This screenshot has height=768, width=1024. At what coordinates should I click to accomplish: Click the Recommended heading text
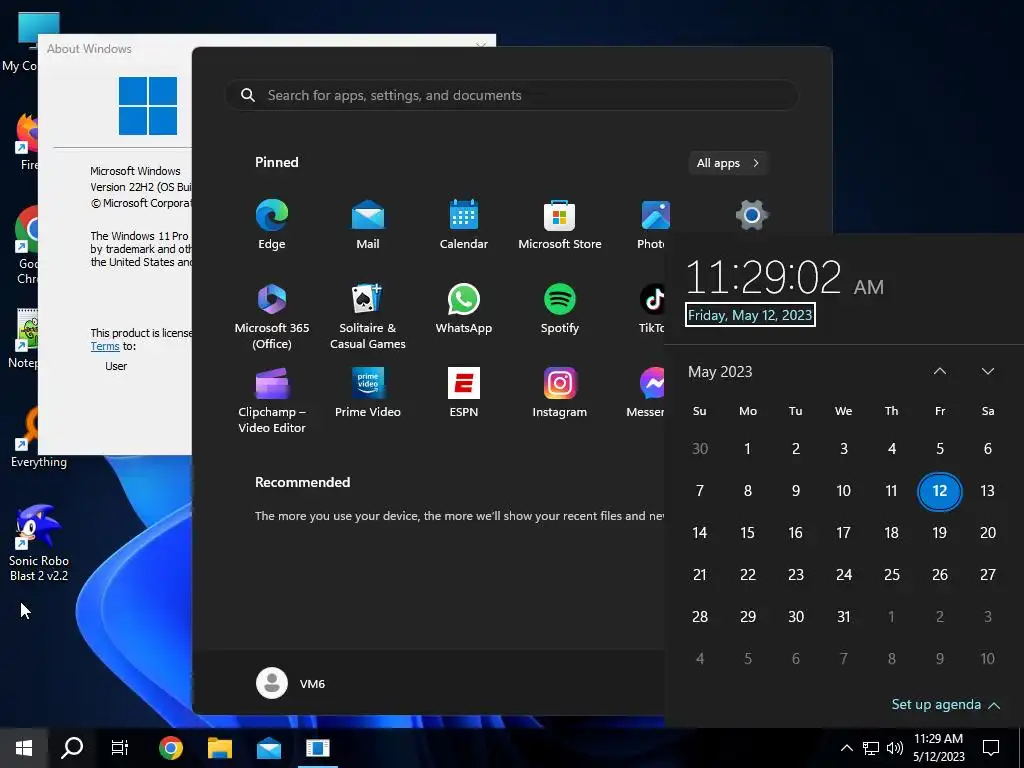(x=302, y=482)
